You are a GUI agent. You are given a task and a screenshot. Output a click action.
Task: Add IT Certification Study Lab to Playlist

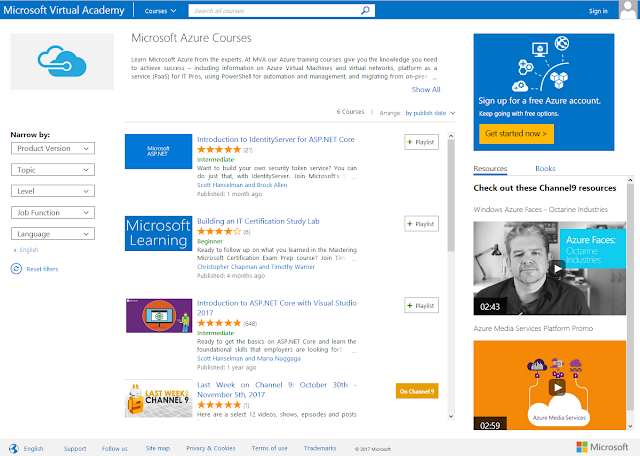point(422,224)
